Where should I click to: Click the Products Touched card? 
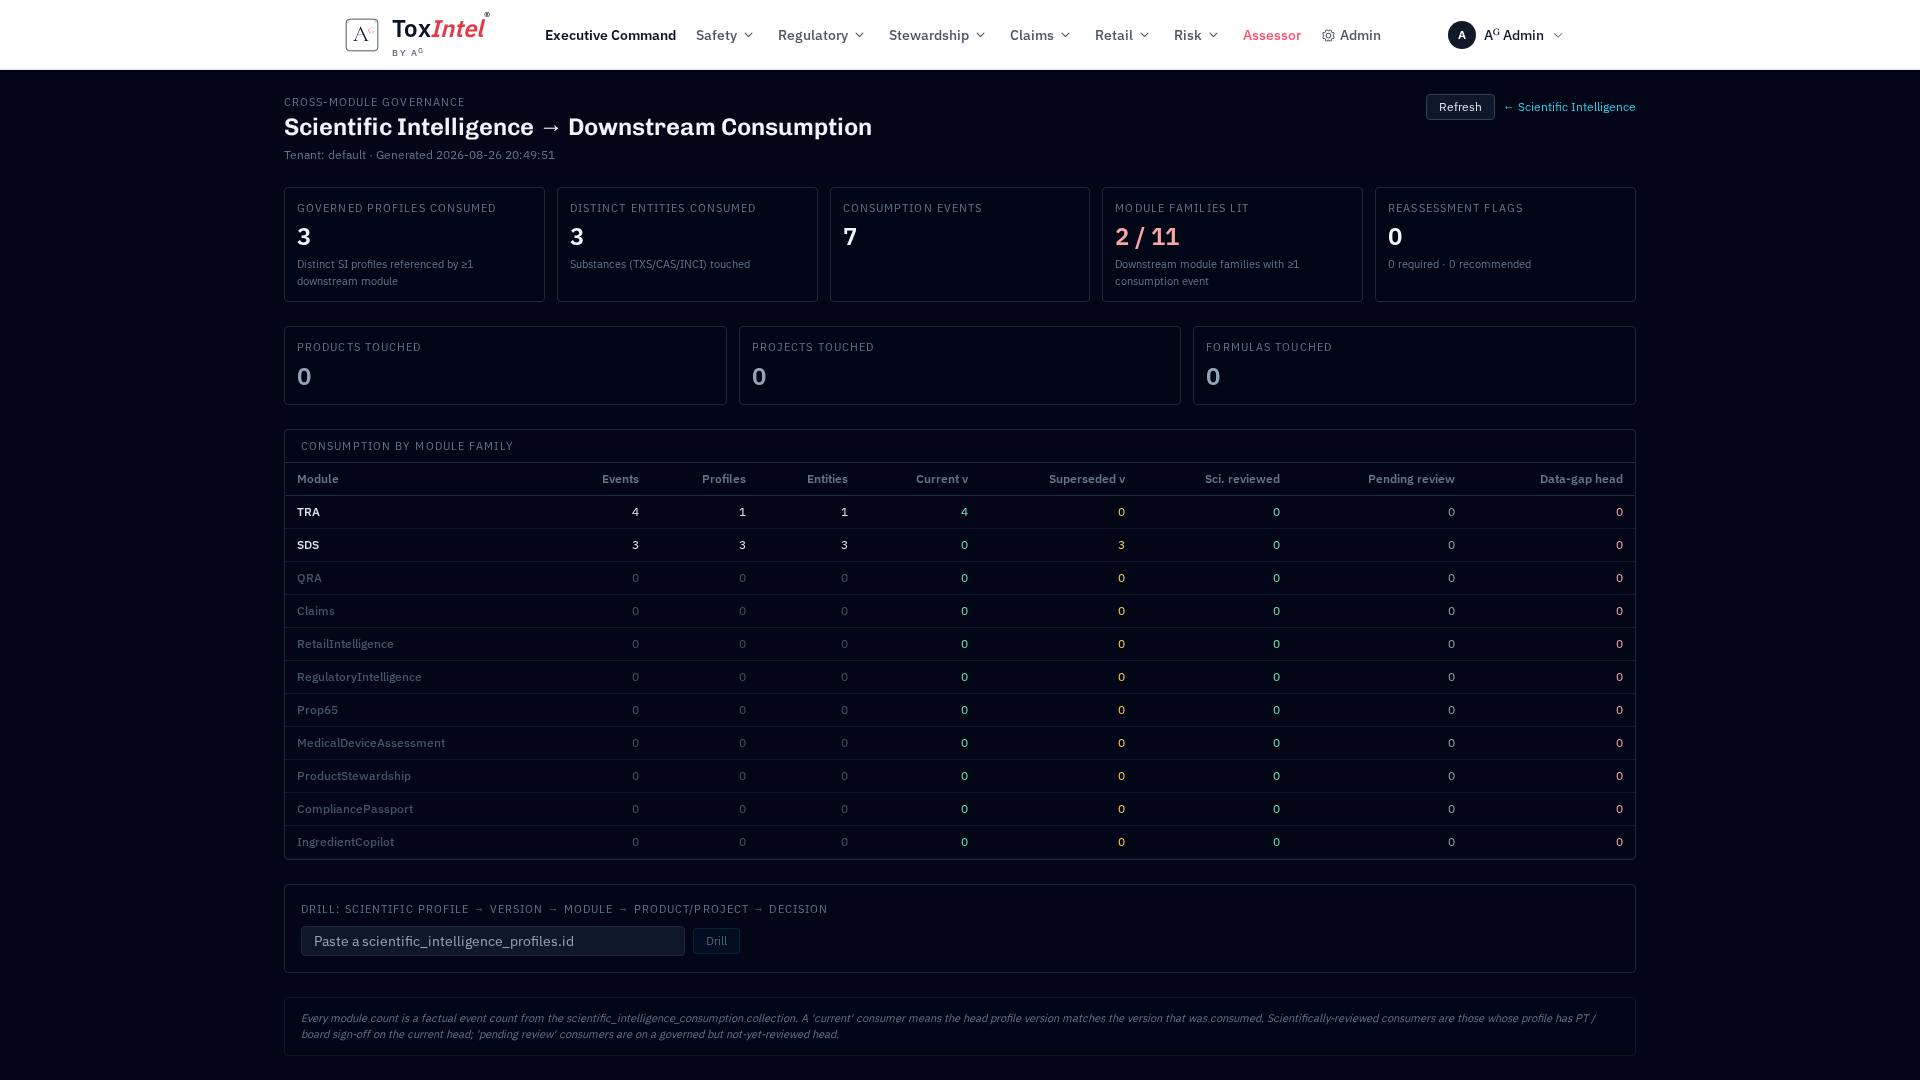pos(505,365)
